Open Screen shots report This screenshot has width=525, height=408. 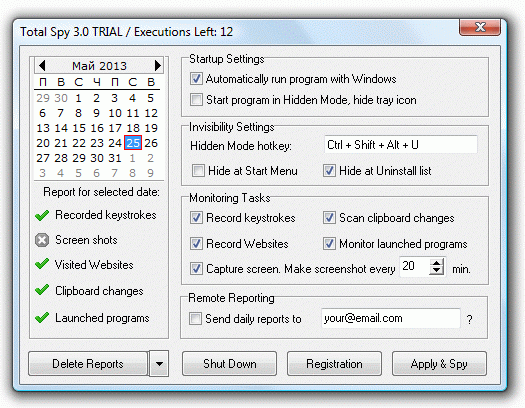pyautogui.click(x=86, y=240)
